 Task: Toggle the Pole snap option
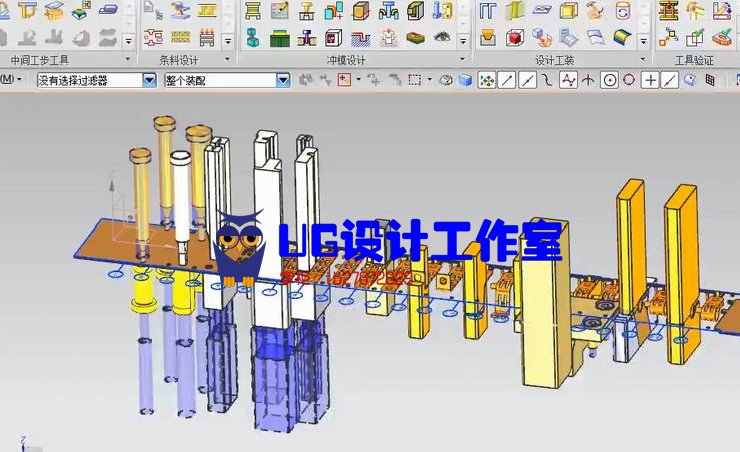pos(568,80)
